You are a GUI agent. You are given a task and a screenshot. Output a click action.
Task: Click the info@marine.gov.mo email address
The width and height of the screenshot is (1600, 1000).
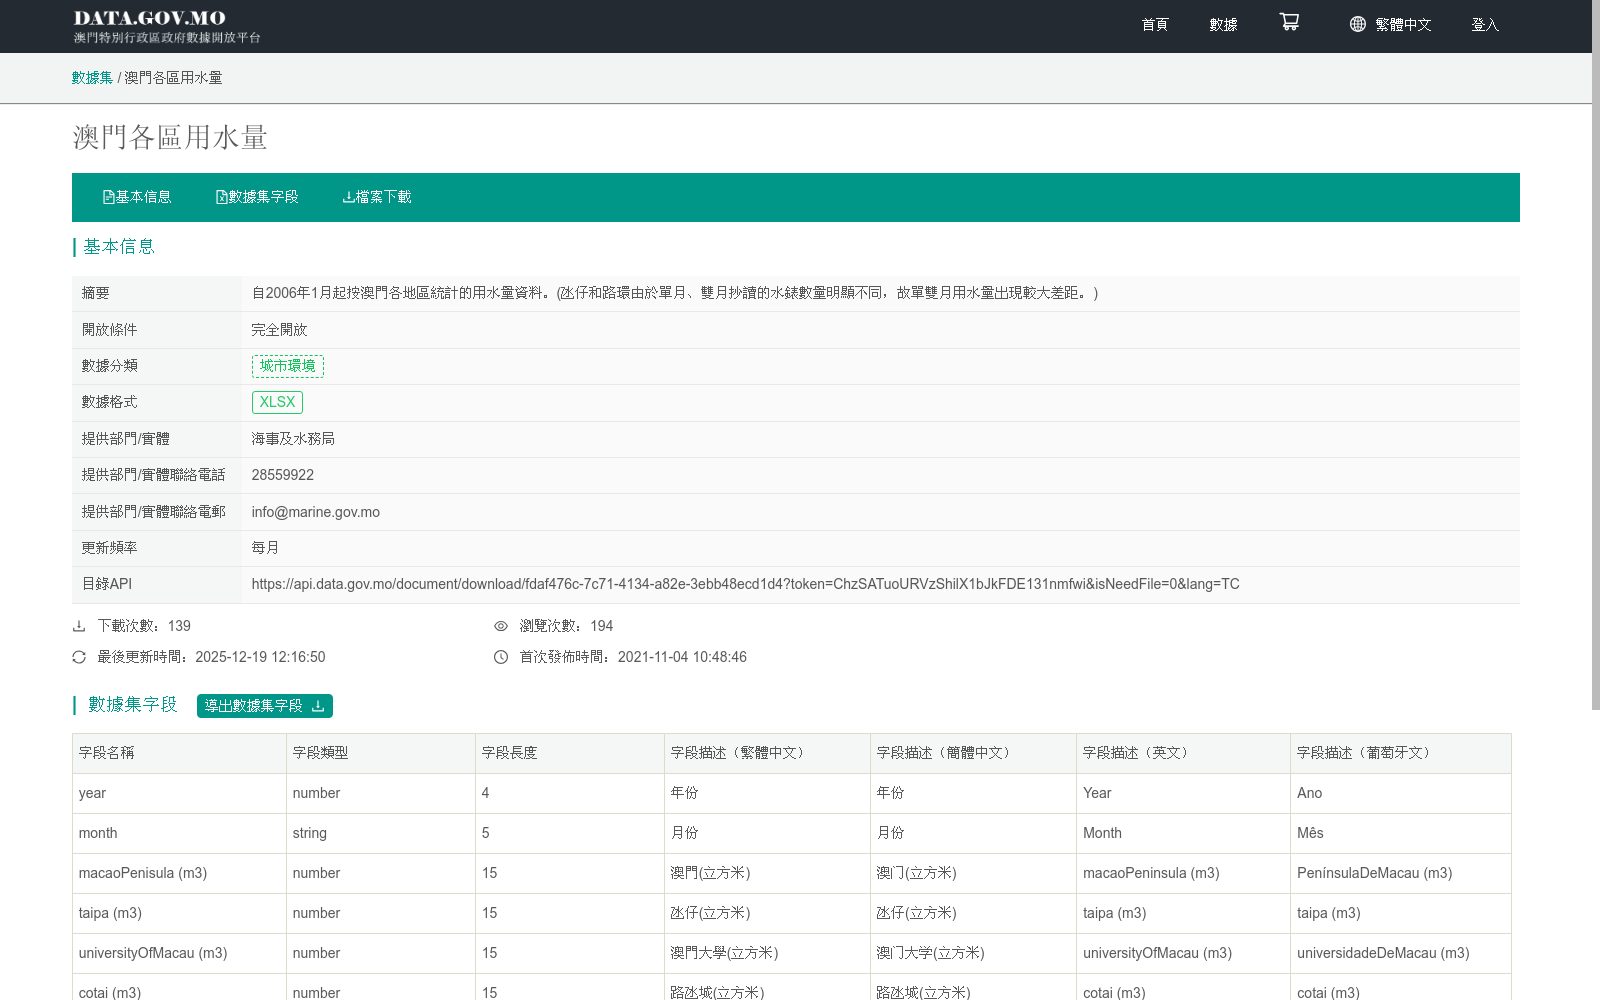click(315, 512)
